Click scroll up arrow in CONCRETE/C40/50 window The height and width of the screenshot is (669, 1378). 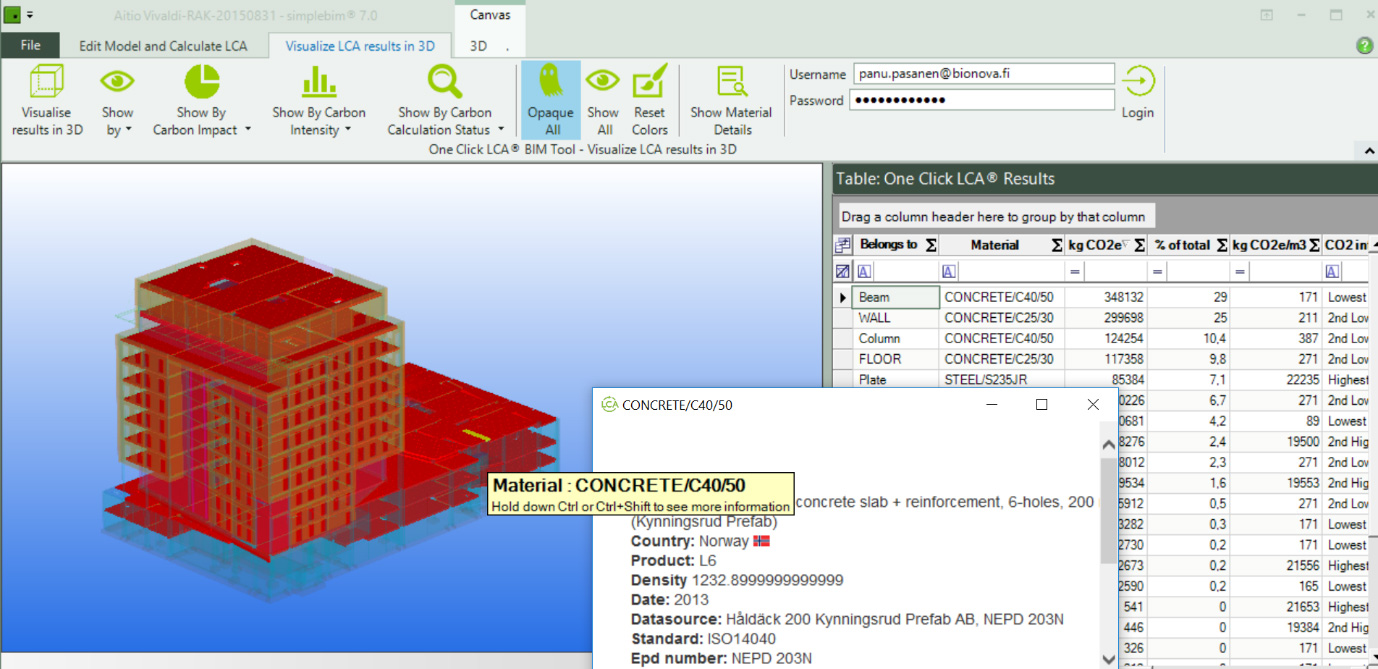(x=1107, y=446)
